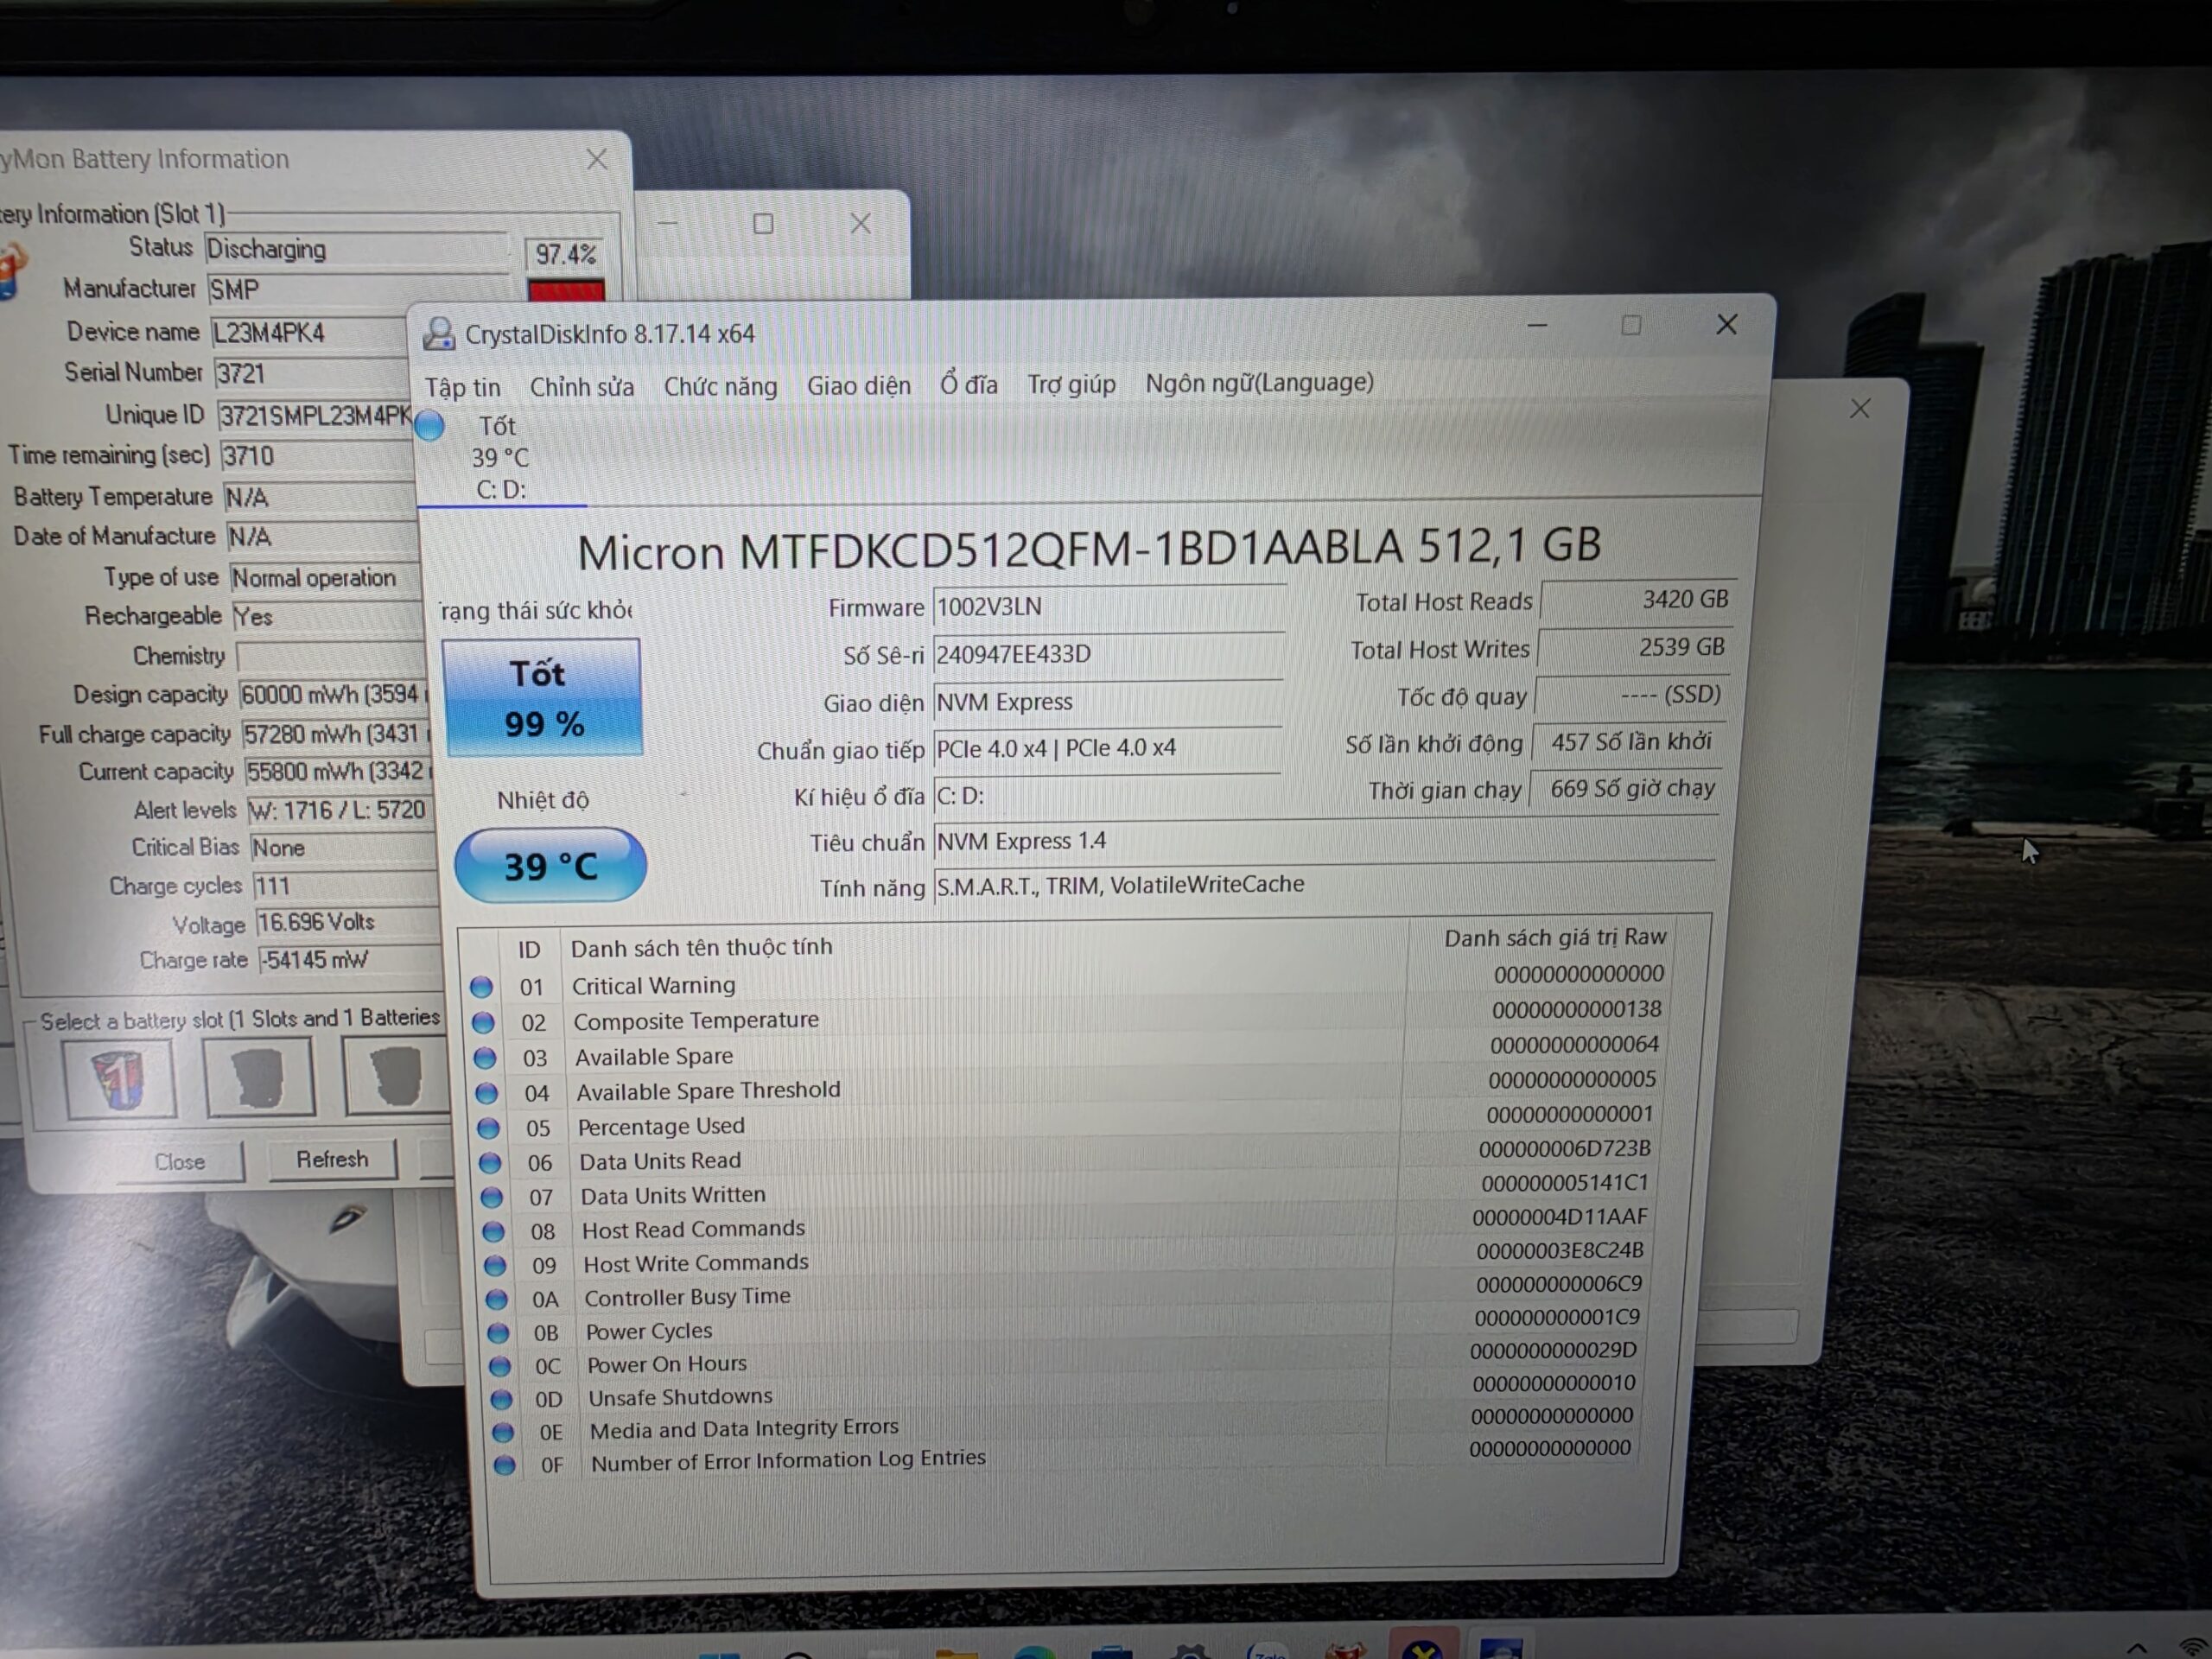Click the Chuẩn giao tiếp PCIe 4.0 x4 field
The width and height of the screenshot is (2212, 1659).
1106,749
